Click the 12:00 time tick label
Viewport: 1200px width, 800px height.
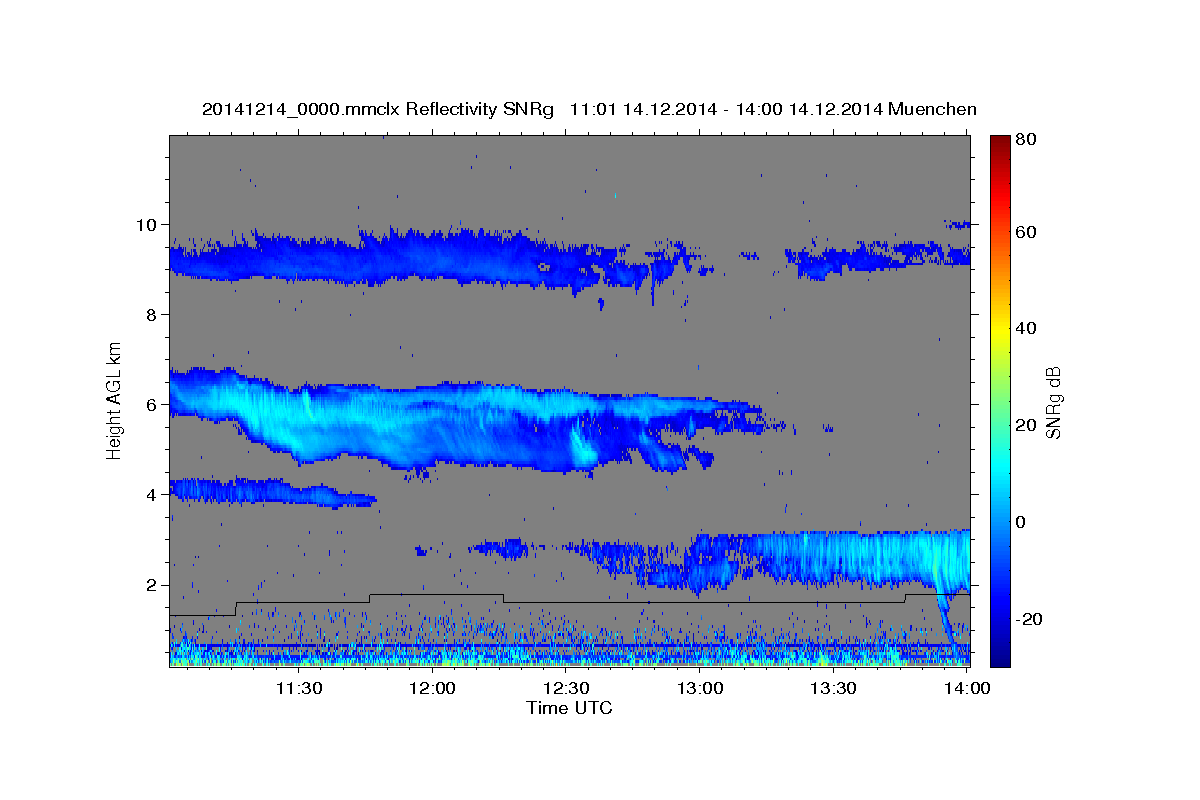click(x=433, y=688)
